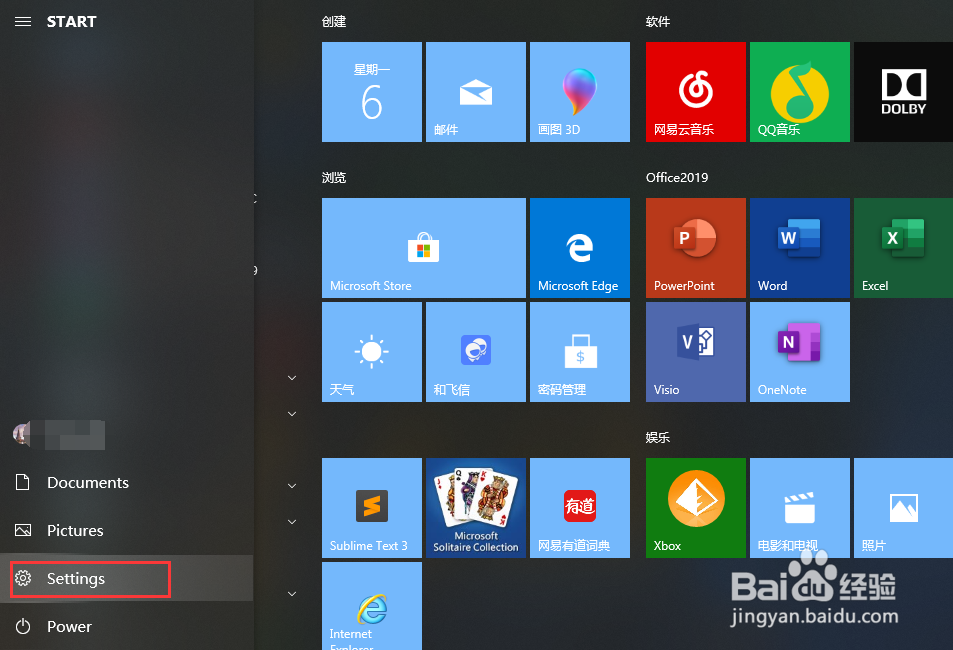Launch the 照片 photos tile
This screenshot has width=953, height=650.
(x=903, y=508)
